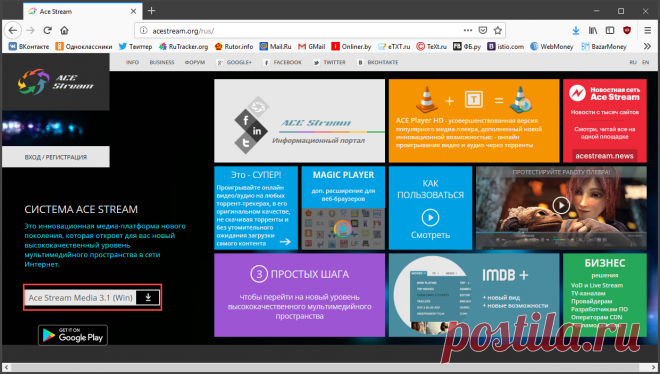
Task: Click Смотреть play icon in КАК ПОЛЬЗОВАТЬСЯ
Action: 430,218
